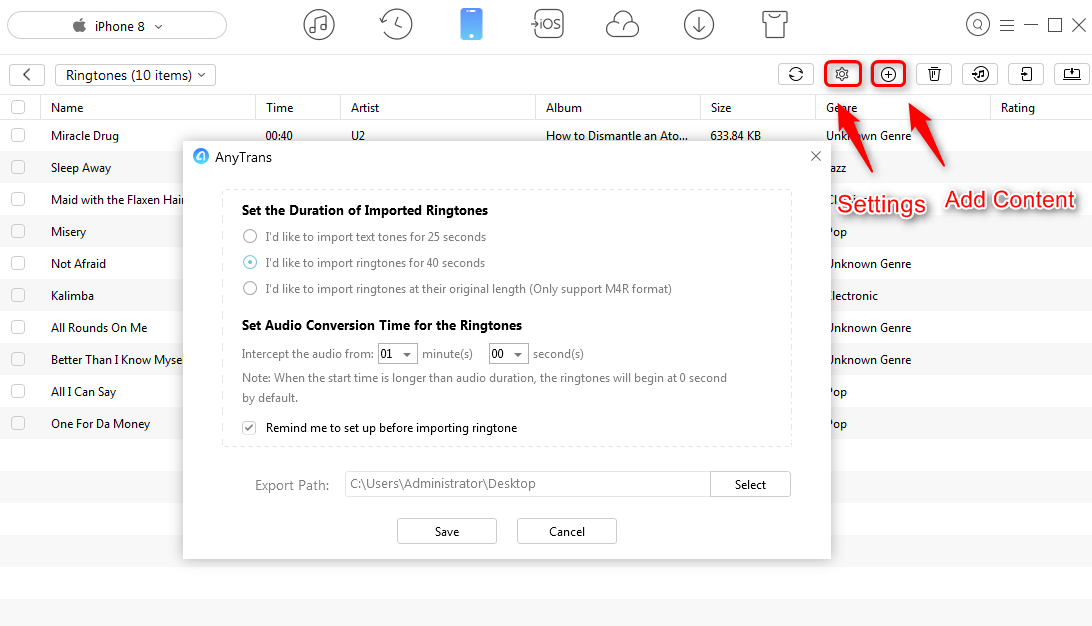Open the shirt-shaped store icon
Screen dimensions: 1092x626
tap(774, 25)
